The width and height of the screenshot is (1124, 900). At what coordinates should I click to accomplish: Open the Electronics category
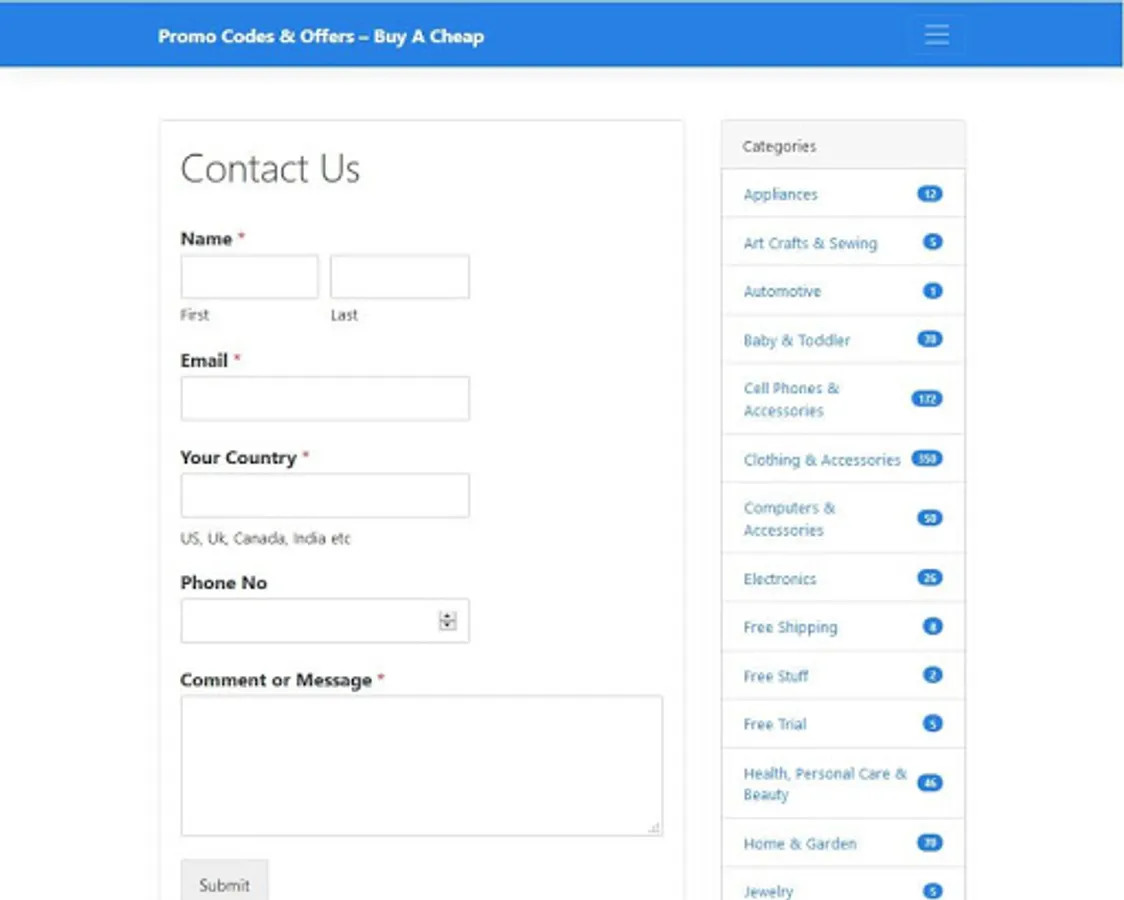779,579
